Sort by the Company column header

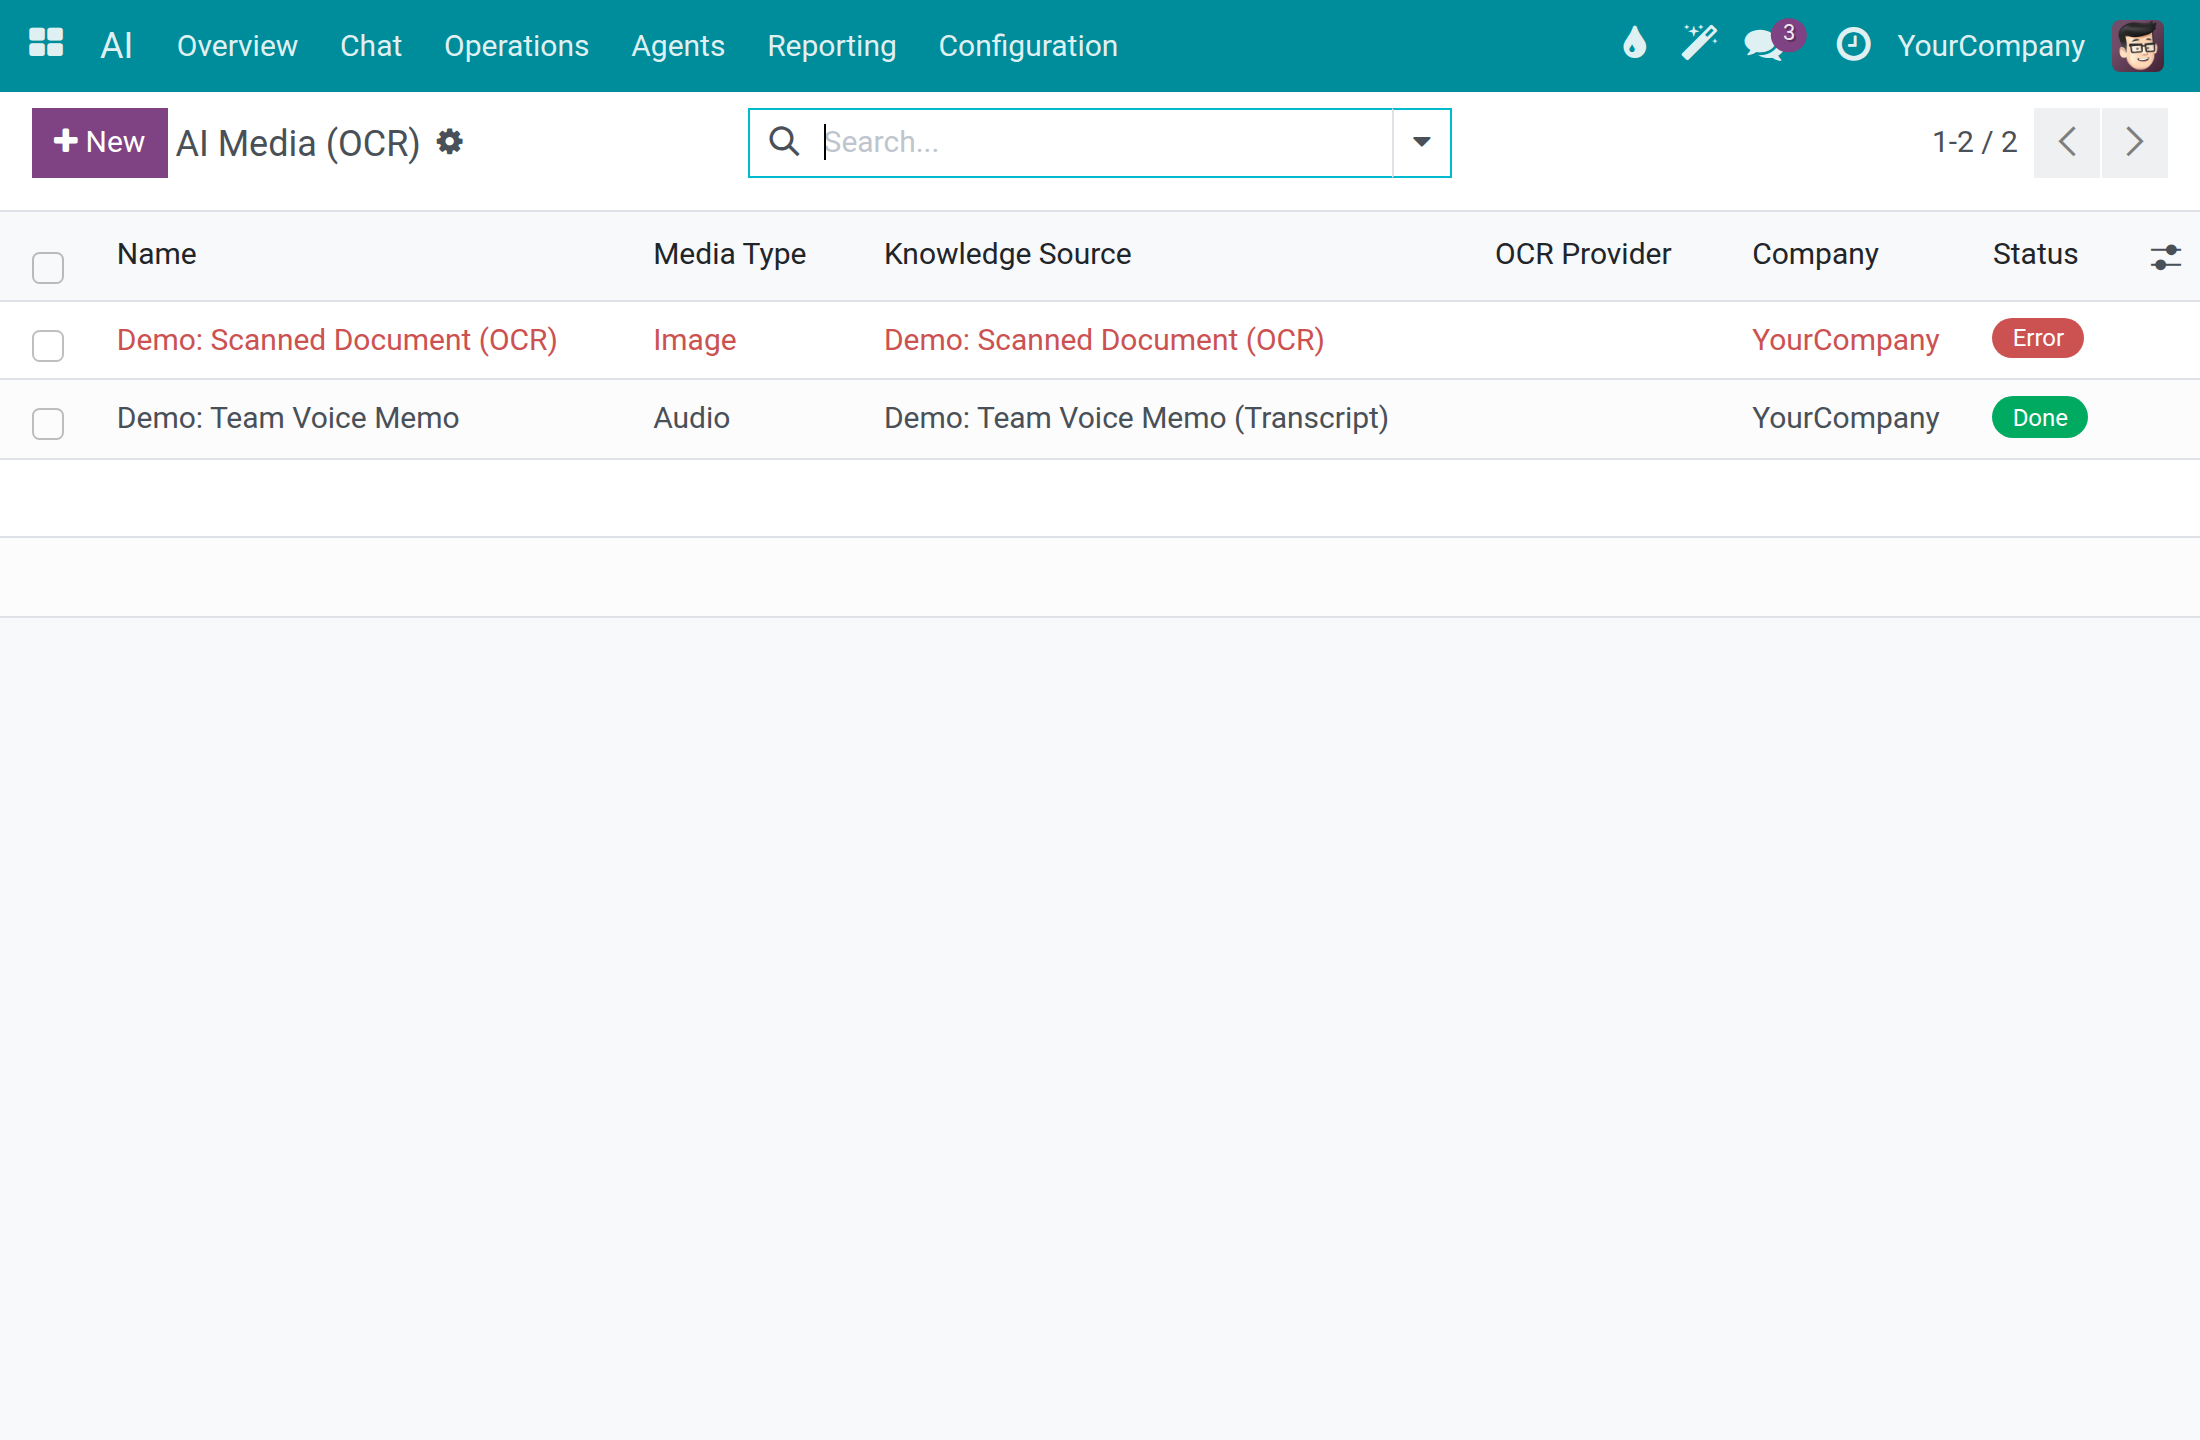(1815, 254)
